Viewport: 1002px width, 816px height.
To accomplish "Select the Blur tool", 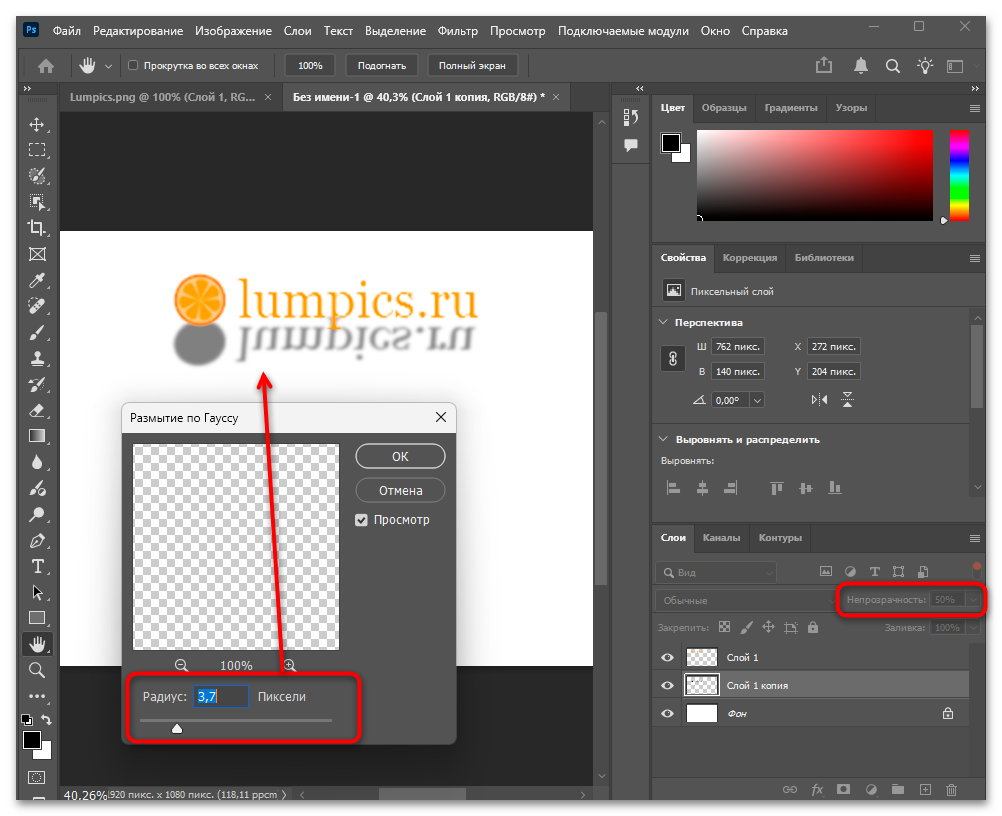I will [x=37, y=463].
